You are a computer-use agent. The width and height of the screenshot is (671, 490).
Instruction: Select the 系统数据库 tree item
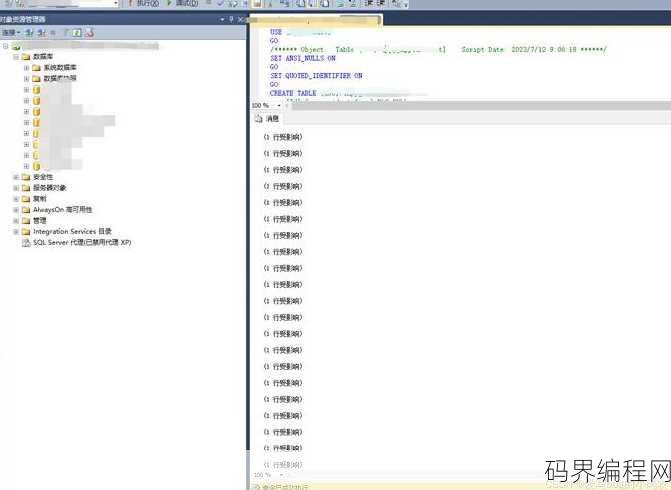click(x=60, y=68)
